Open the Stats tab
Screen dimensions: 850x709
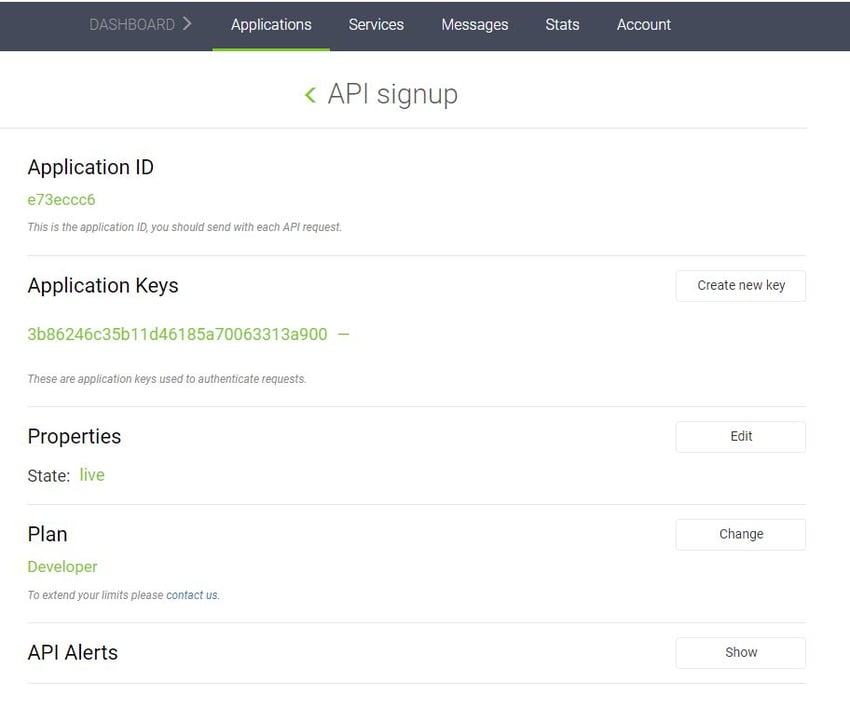click(x=562, y=25)
